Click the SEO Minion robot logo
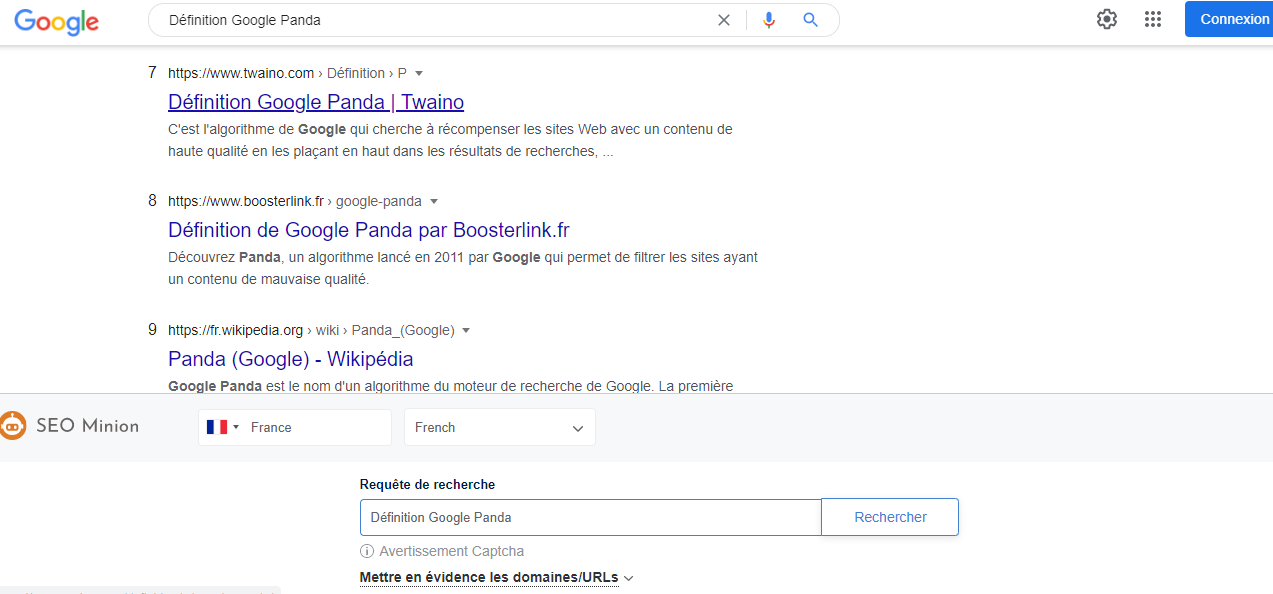1273x594 pixels. point(12,426)
